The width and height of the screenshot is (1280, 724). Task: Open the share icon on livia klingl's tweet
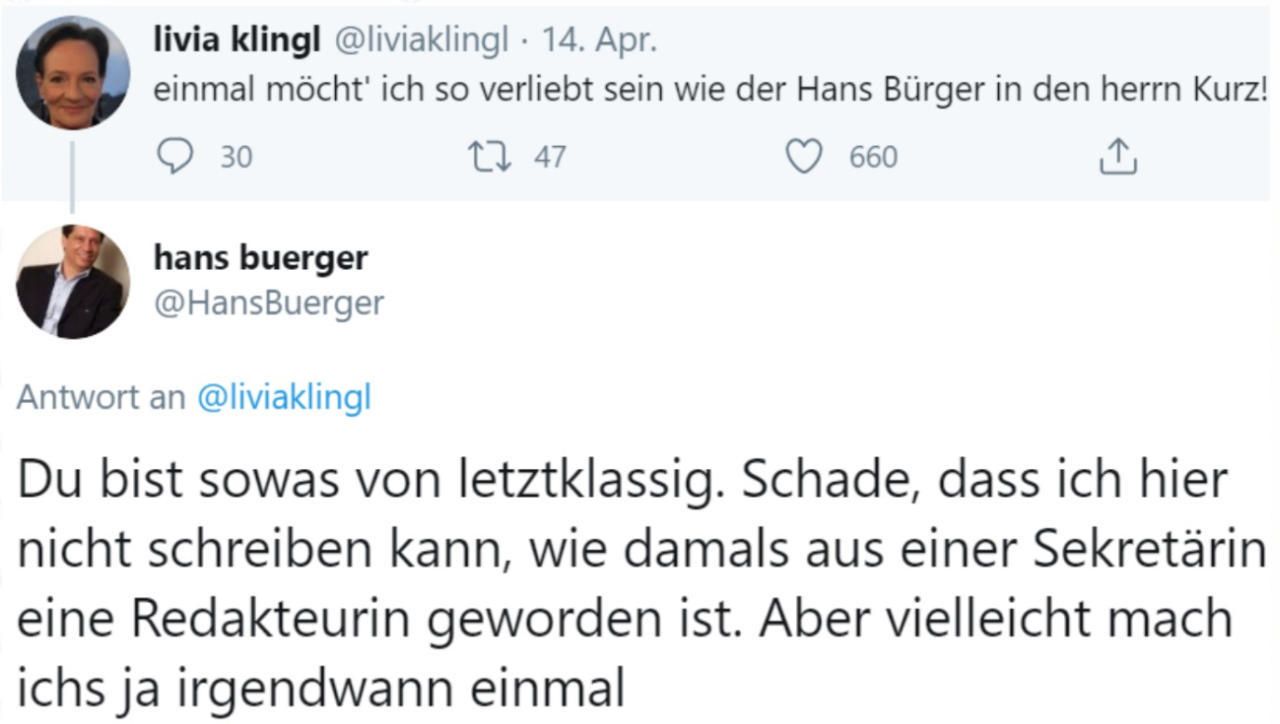1118,157
